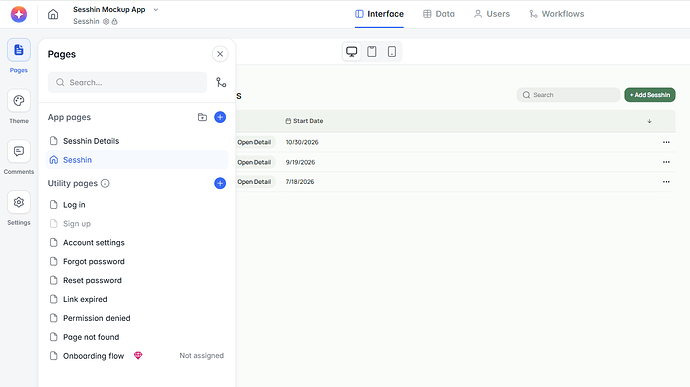Switch to the Data tab
This screenshot has height=387, width=690.
[x=439, y=14]
